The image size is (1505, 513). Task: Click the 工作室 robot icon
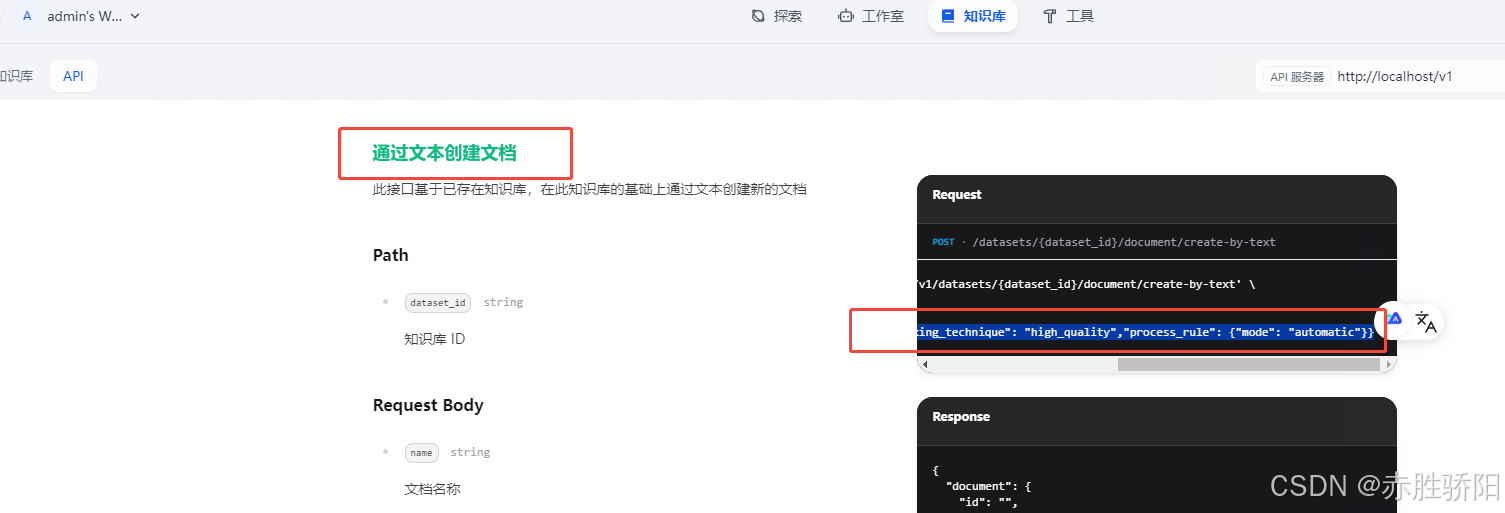click(846, 16)
